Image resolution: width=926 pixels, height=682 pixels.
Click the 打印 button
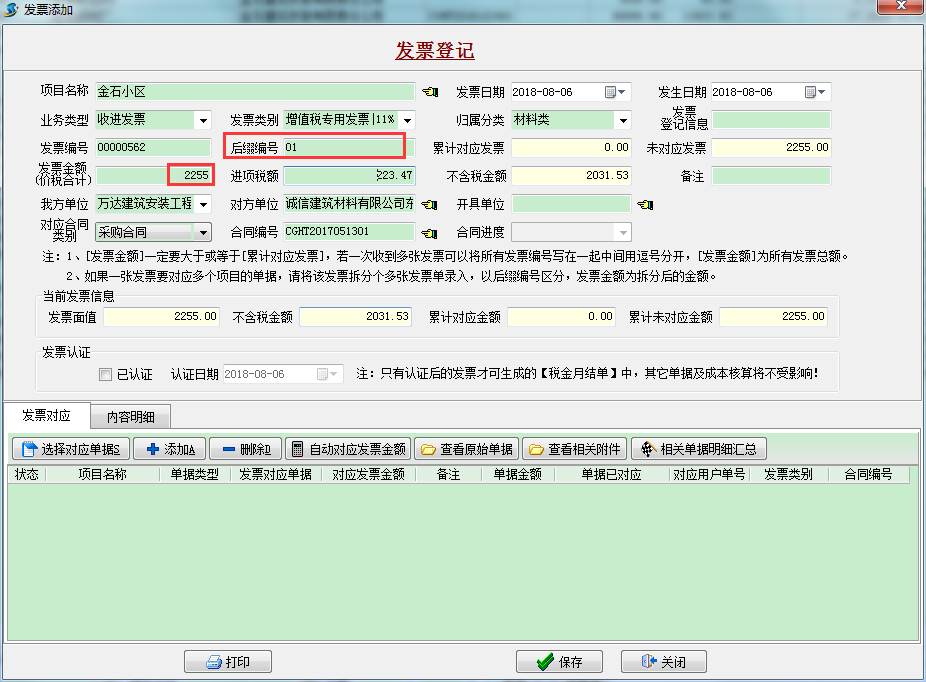pos(228,662)
